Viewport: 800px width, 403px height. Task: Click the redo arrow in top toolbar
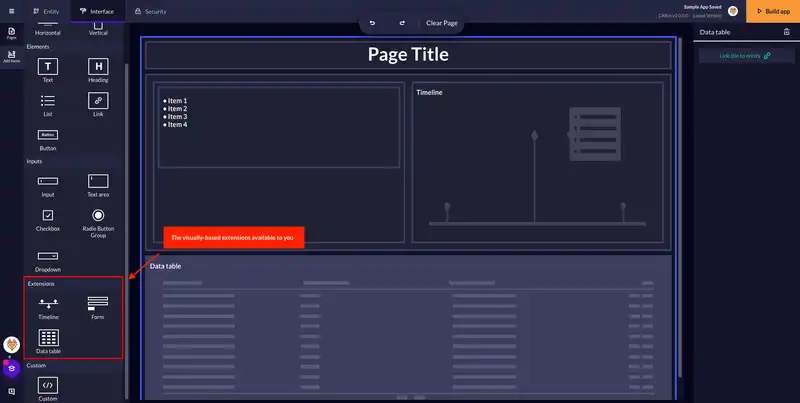[x=402, y=22]
